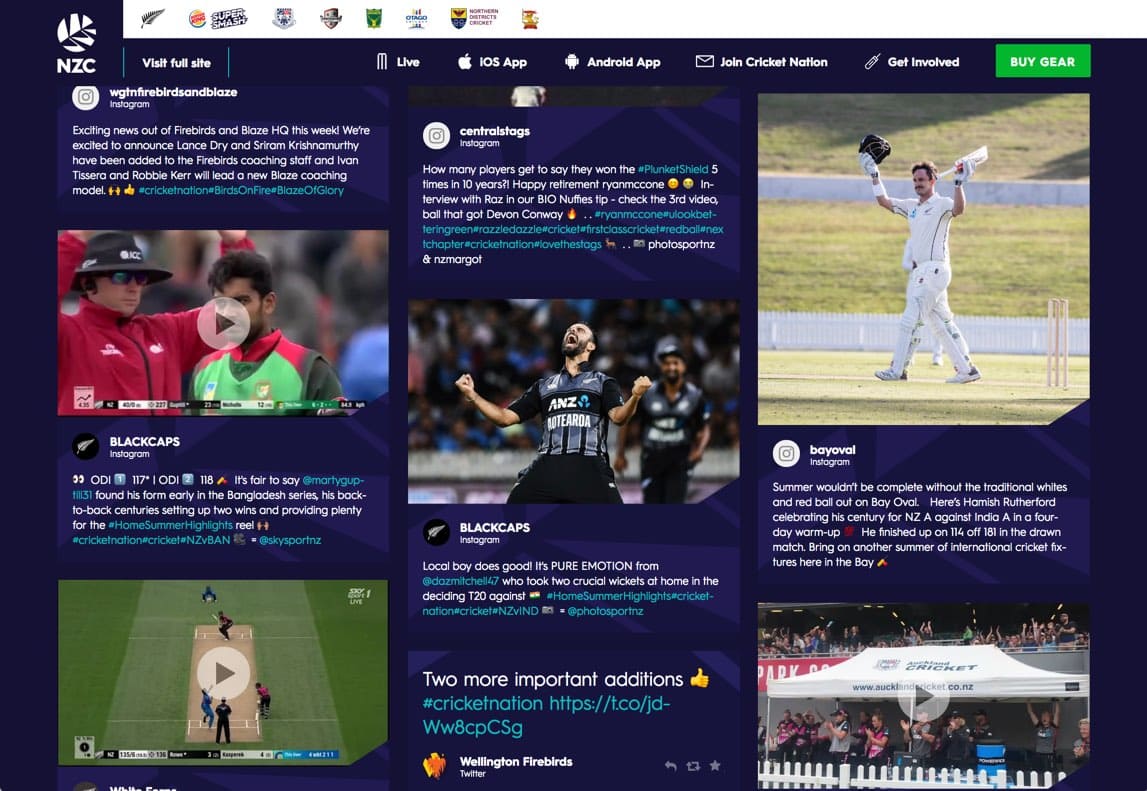This screenshot has height=791, width=1147.
Task: Play the Auckland Cricket tent crowd video
Action: (923, 697)
